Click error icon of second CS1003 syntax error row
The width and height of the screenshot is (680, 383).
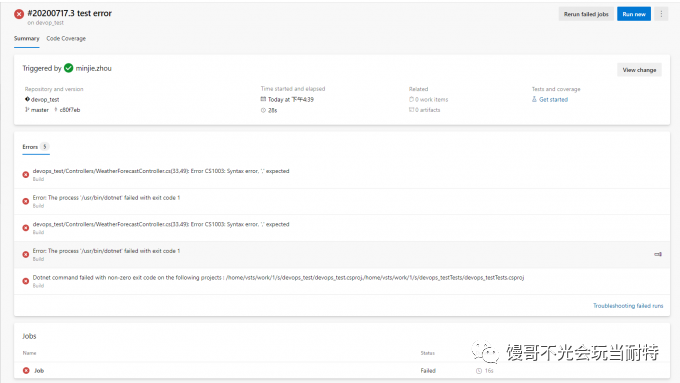coord(26,228)
